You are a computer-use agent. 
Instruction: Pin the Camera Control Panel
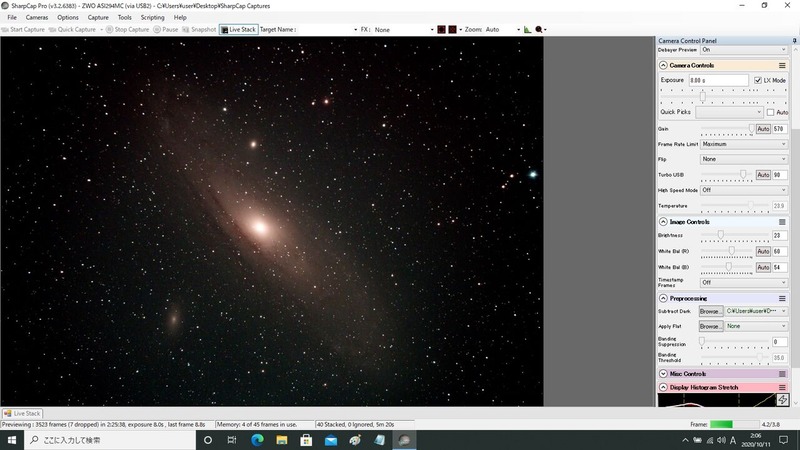[794, 40]
